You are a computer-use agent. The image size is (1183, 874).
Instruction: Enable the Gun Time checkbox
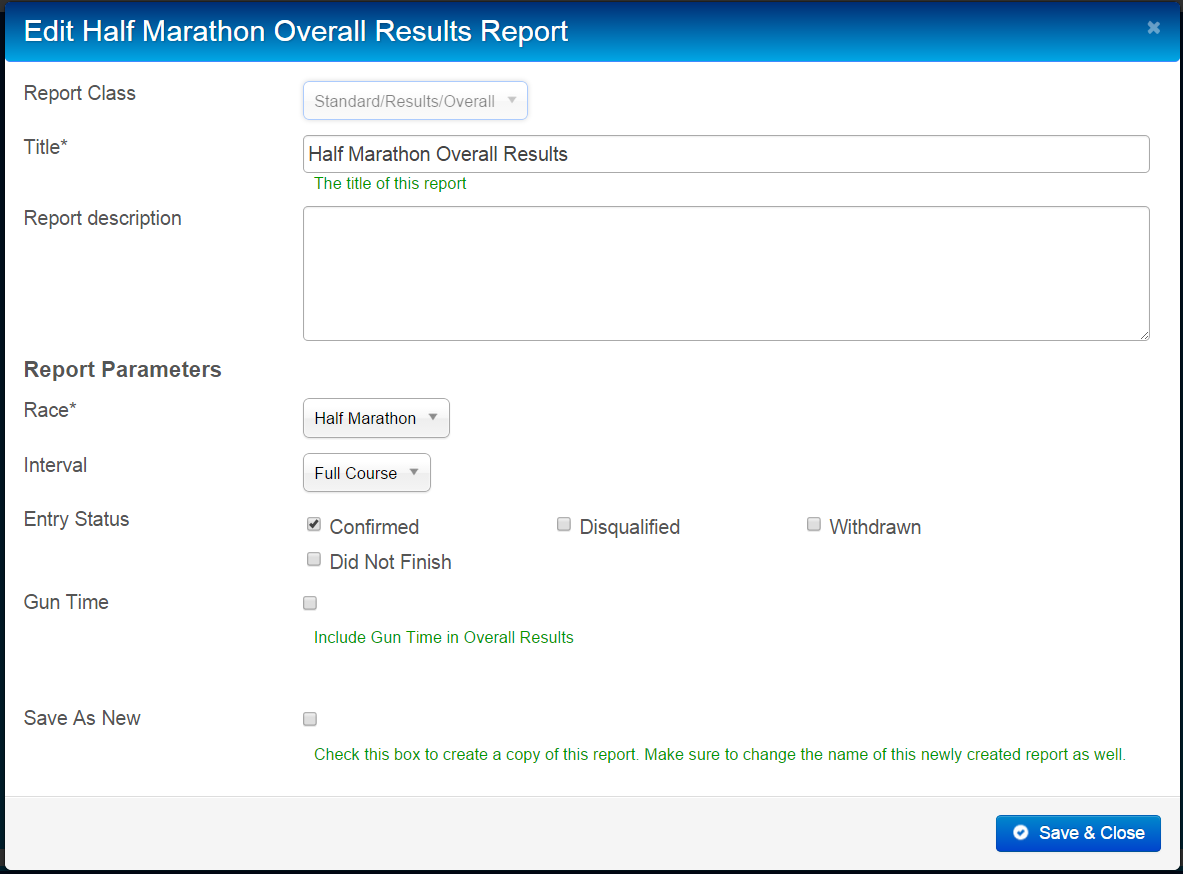tap(310, 603)
